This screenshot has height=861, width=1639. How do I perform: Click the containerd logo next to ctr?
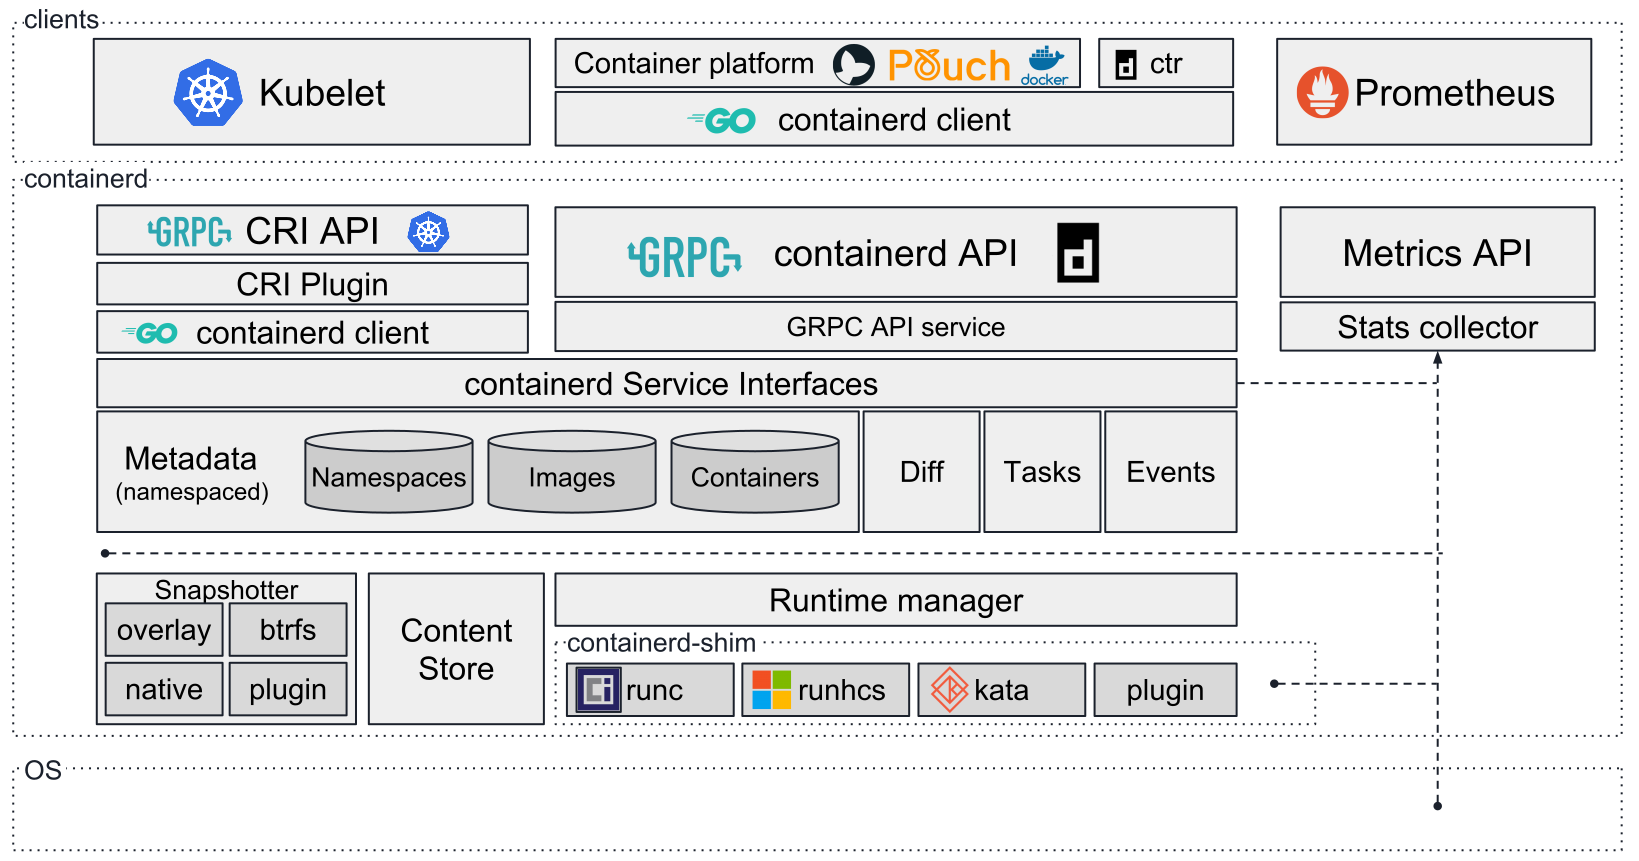click(1126, 65)
